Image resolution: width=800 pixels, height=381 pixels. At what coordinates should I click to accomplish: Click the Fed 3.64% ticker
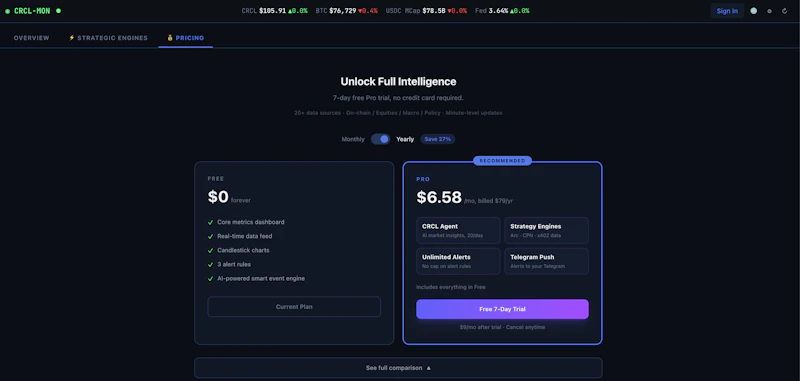pyautogui.click(x=502, y=11)
